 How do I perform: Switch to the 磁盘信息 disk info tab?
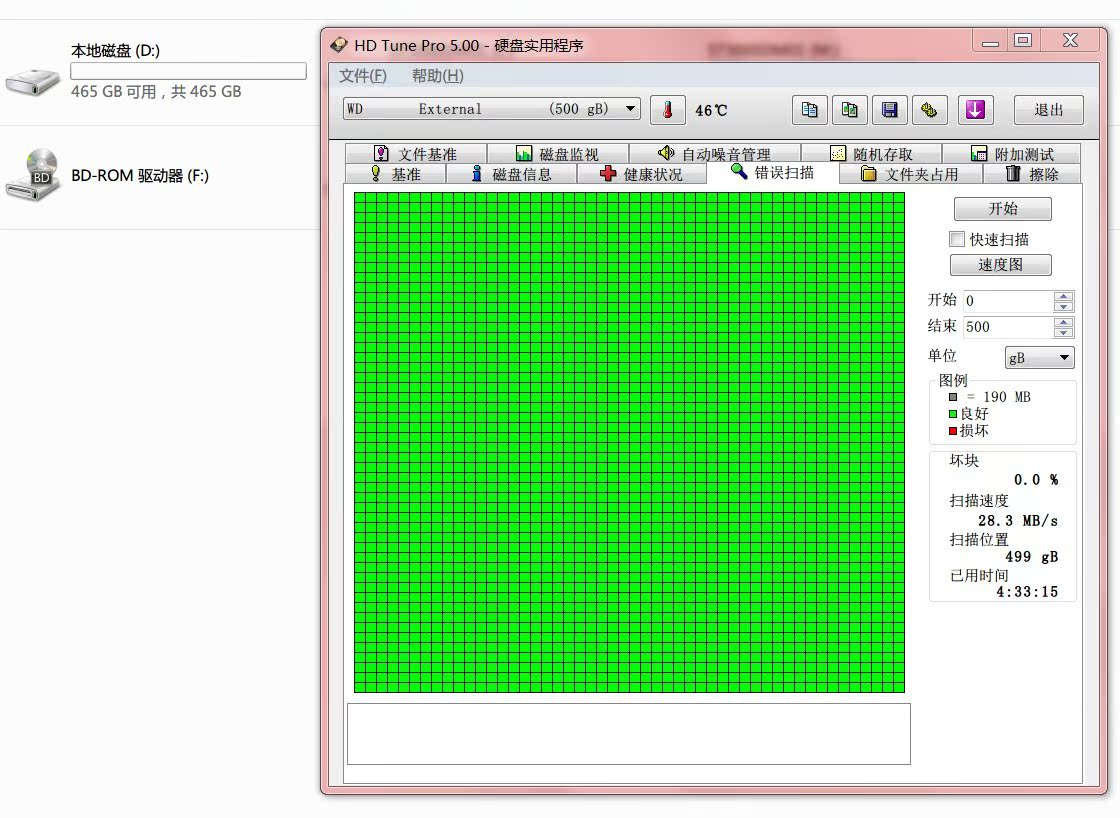510,175
